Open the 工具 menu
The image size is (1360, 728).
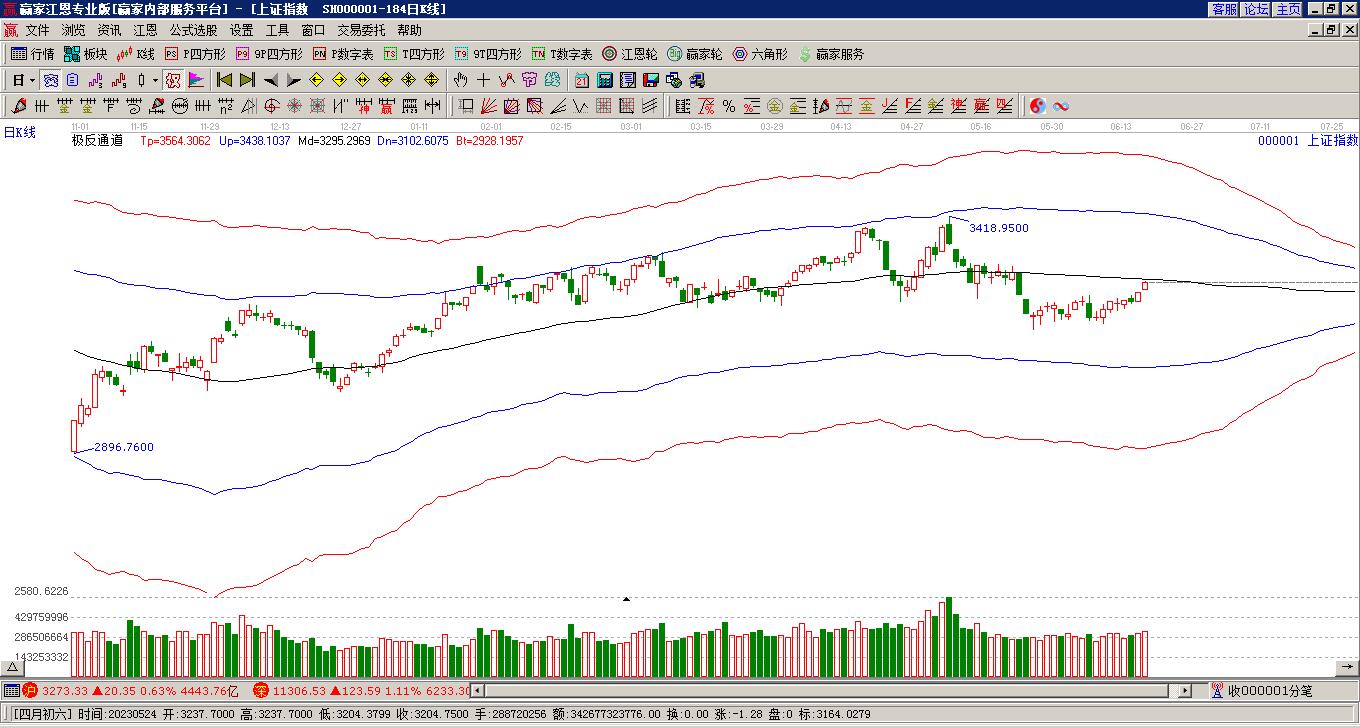[277, 31]
